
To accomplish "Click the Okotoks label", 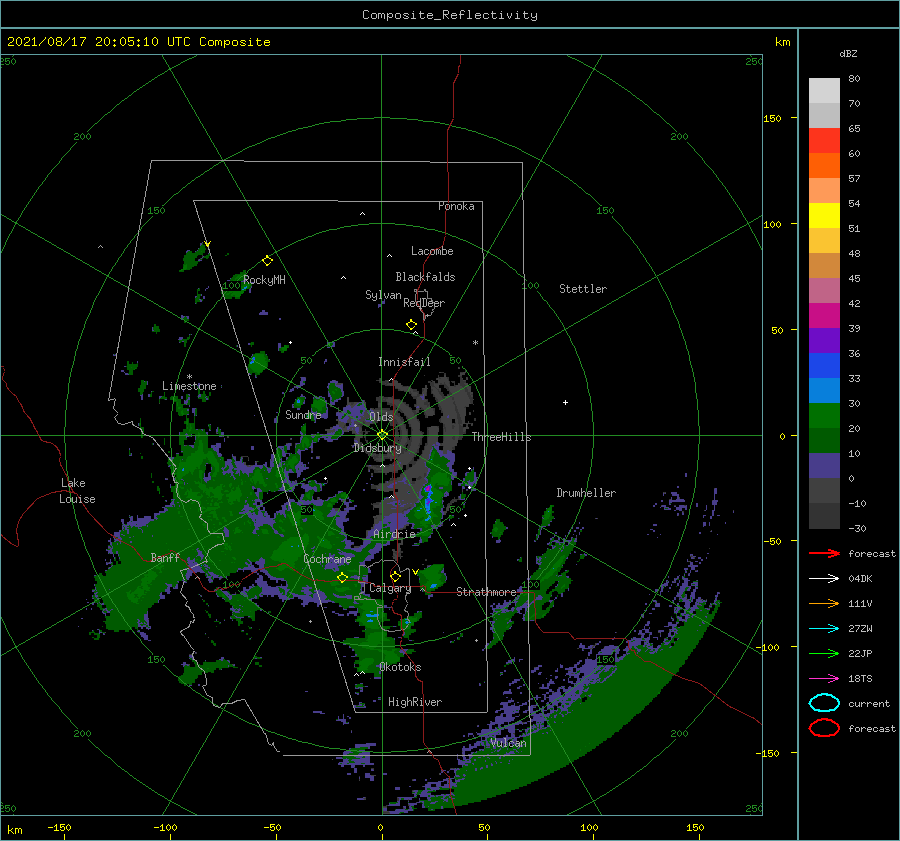I will 400,667.
